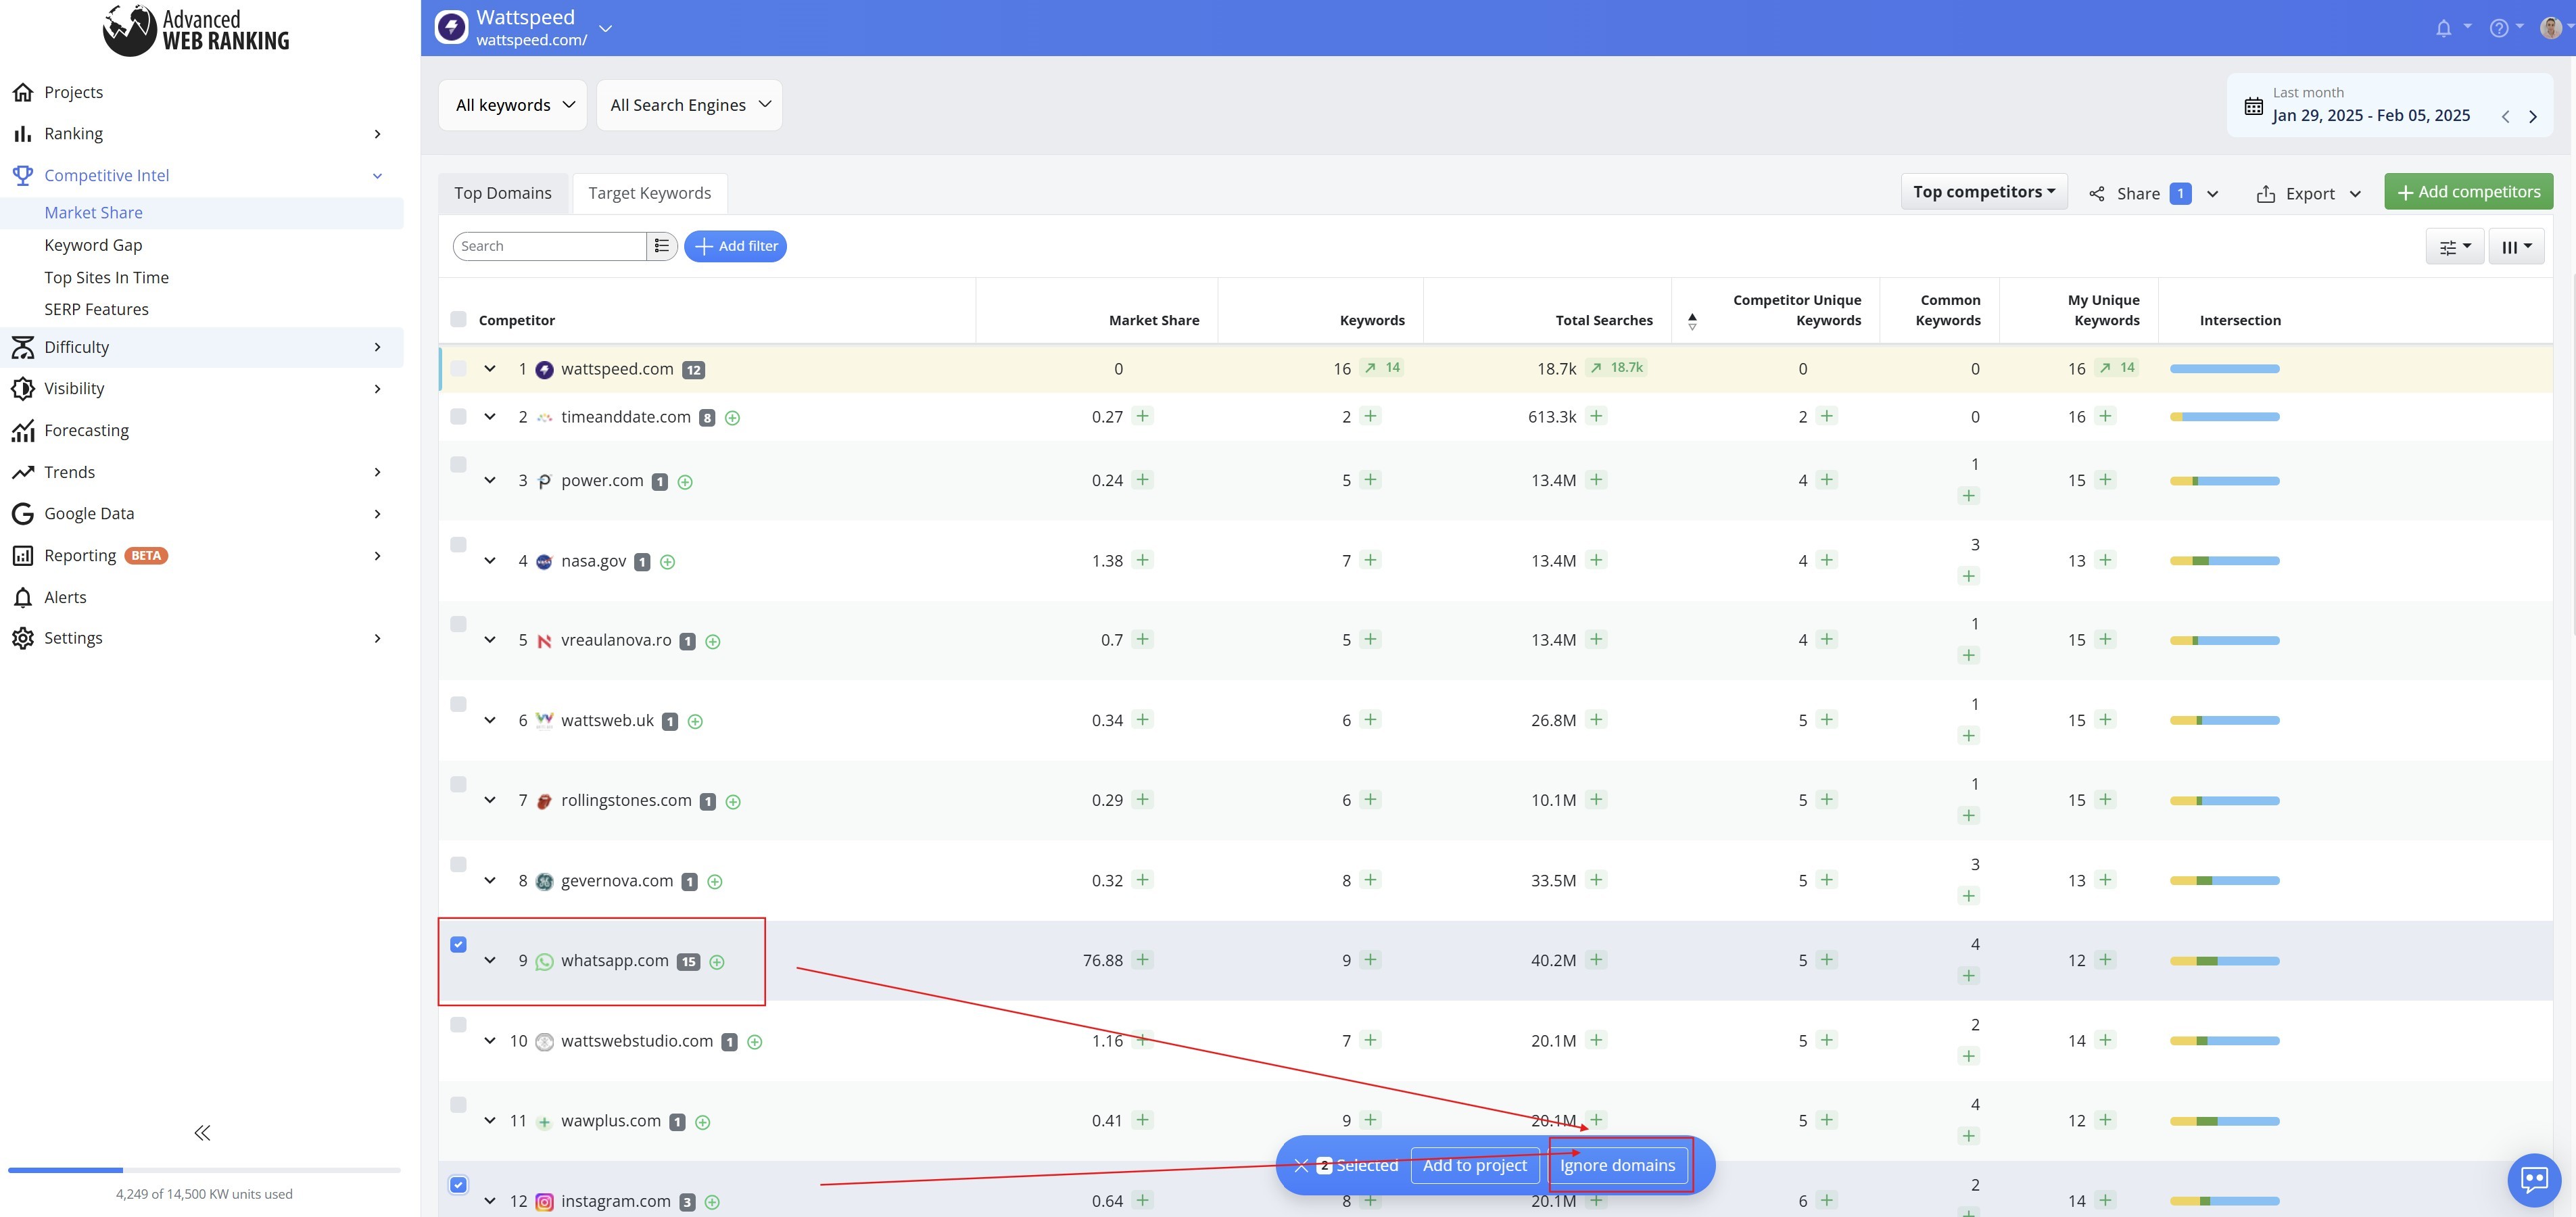Open Keyword Gap in sidebar

coord(93,245)
